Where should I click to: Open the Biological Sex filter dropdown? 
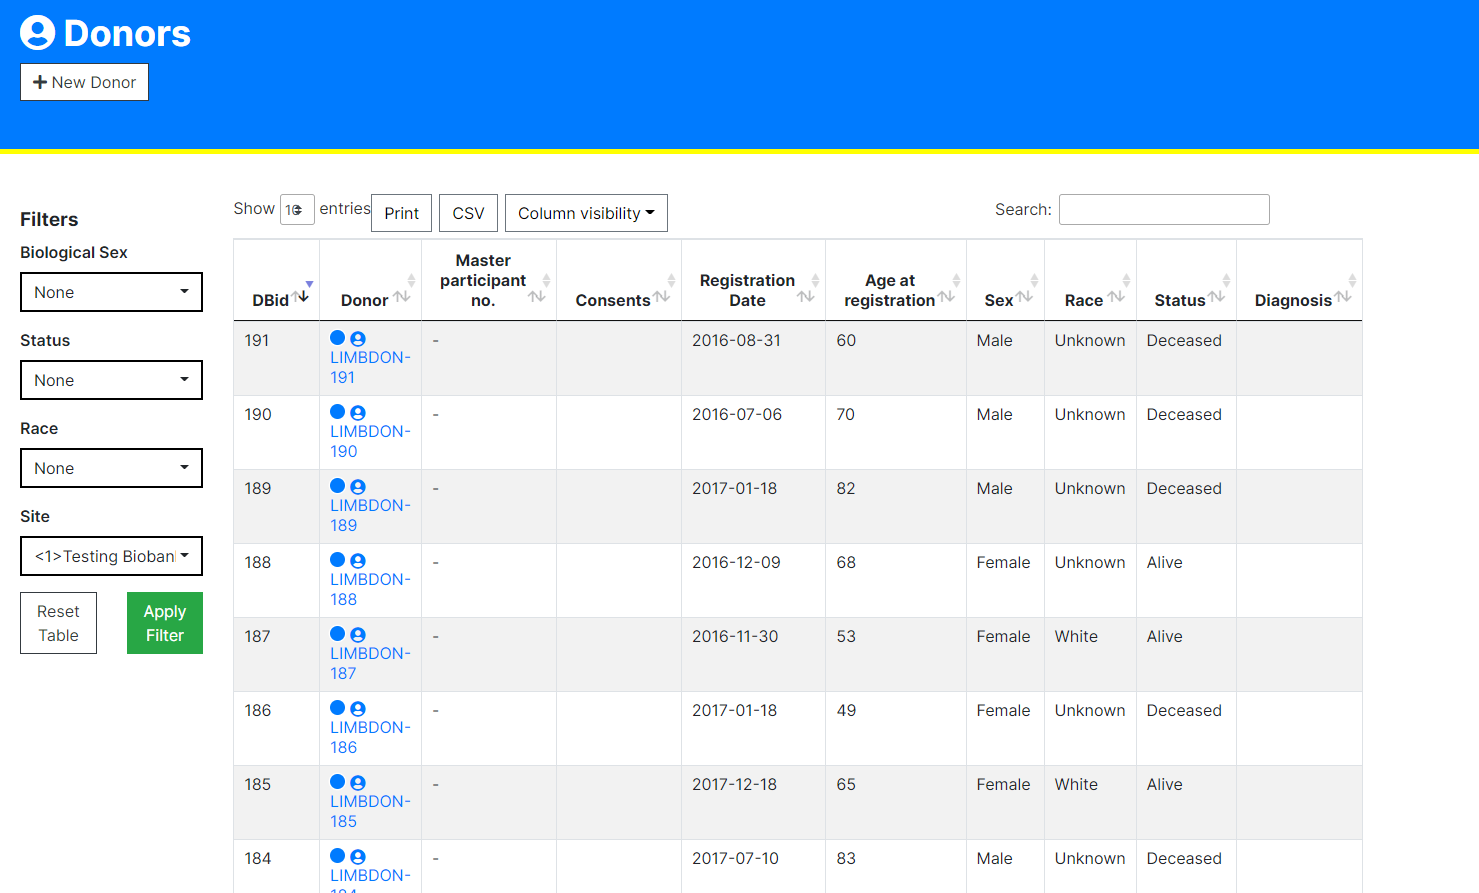click(x=111, y=291)
